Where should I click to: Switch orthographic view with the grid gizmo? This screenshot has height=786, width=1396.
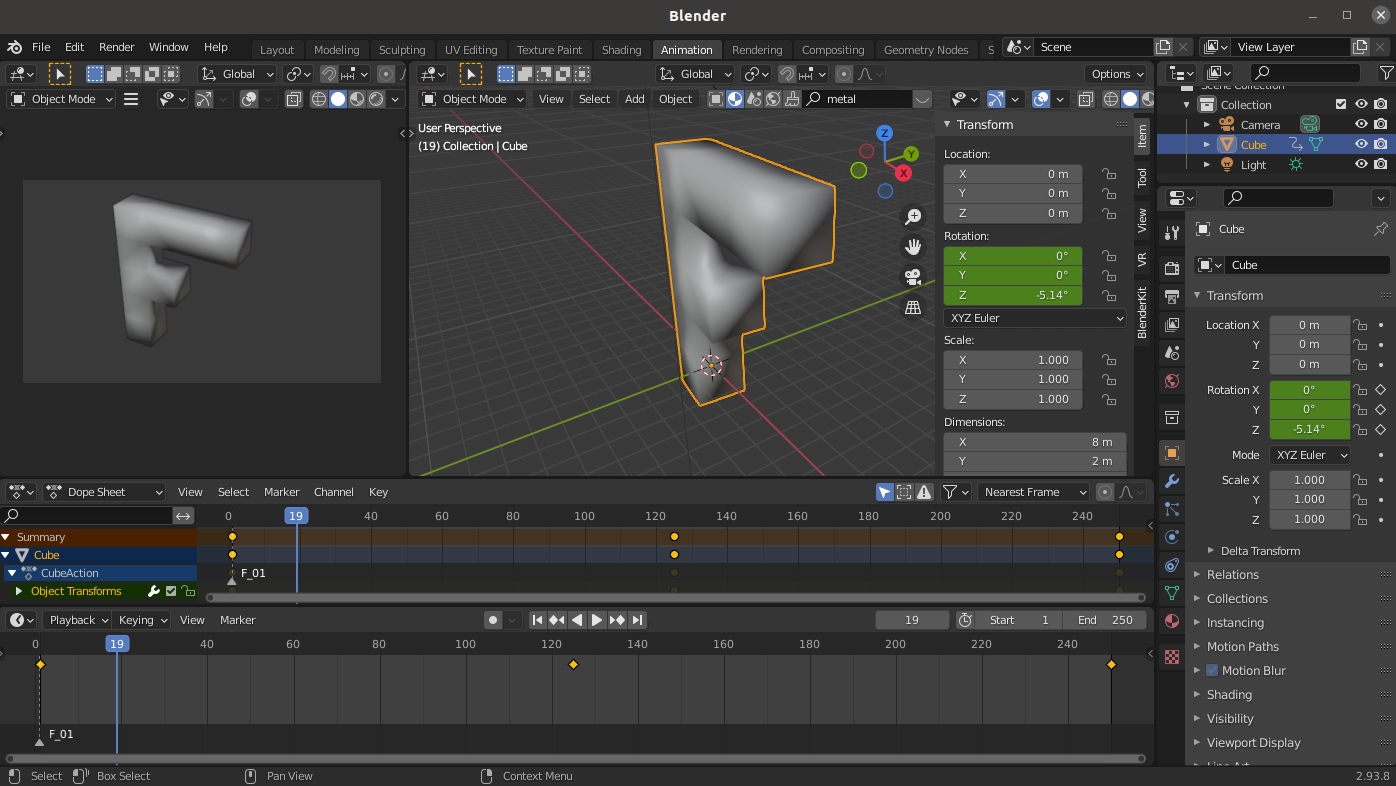tap(913, 308)
